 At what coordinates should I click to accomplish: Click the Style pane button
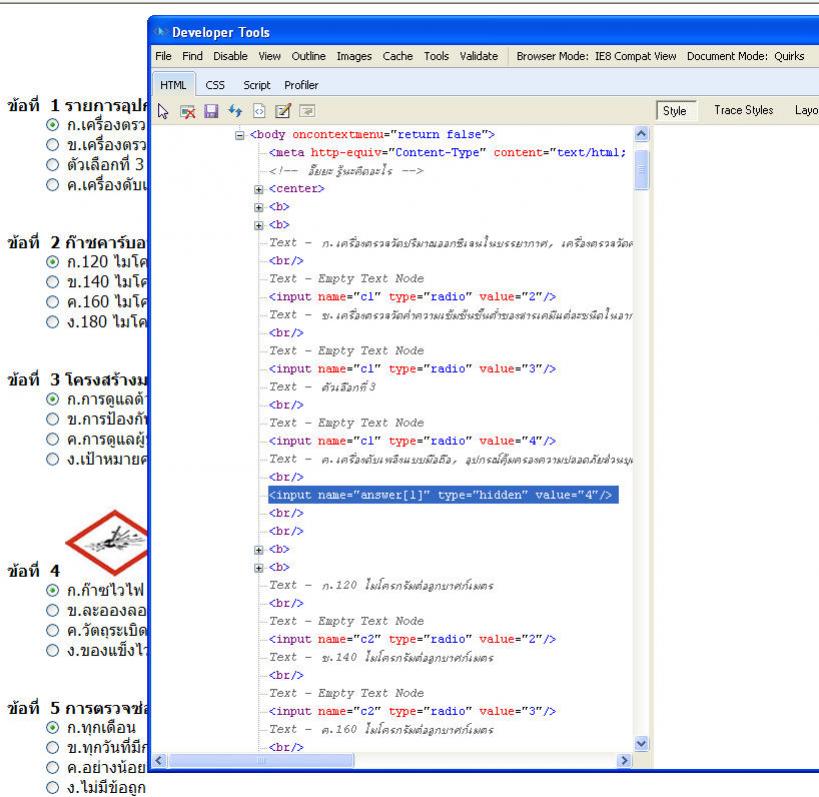[x=676, y=111]
